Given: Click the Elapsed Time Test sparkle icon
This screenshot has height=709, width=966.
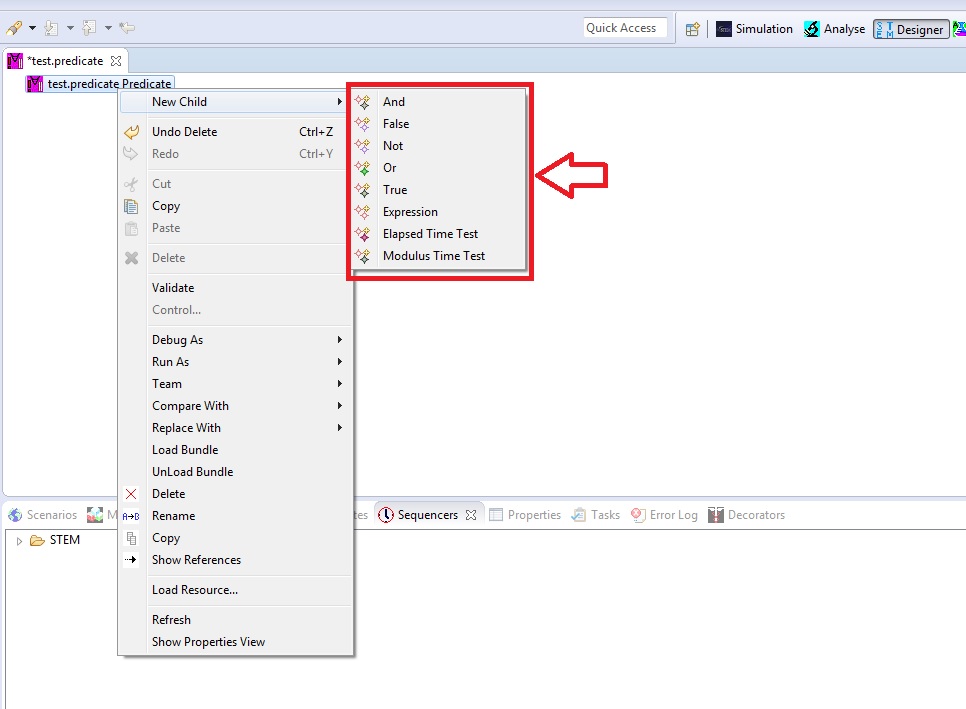Looking at the screenshot, I should click(363, 234).
